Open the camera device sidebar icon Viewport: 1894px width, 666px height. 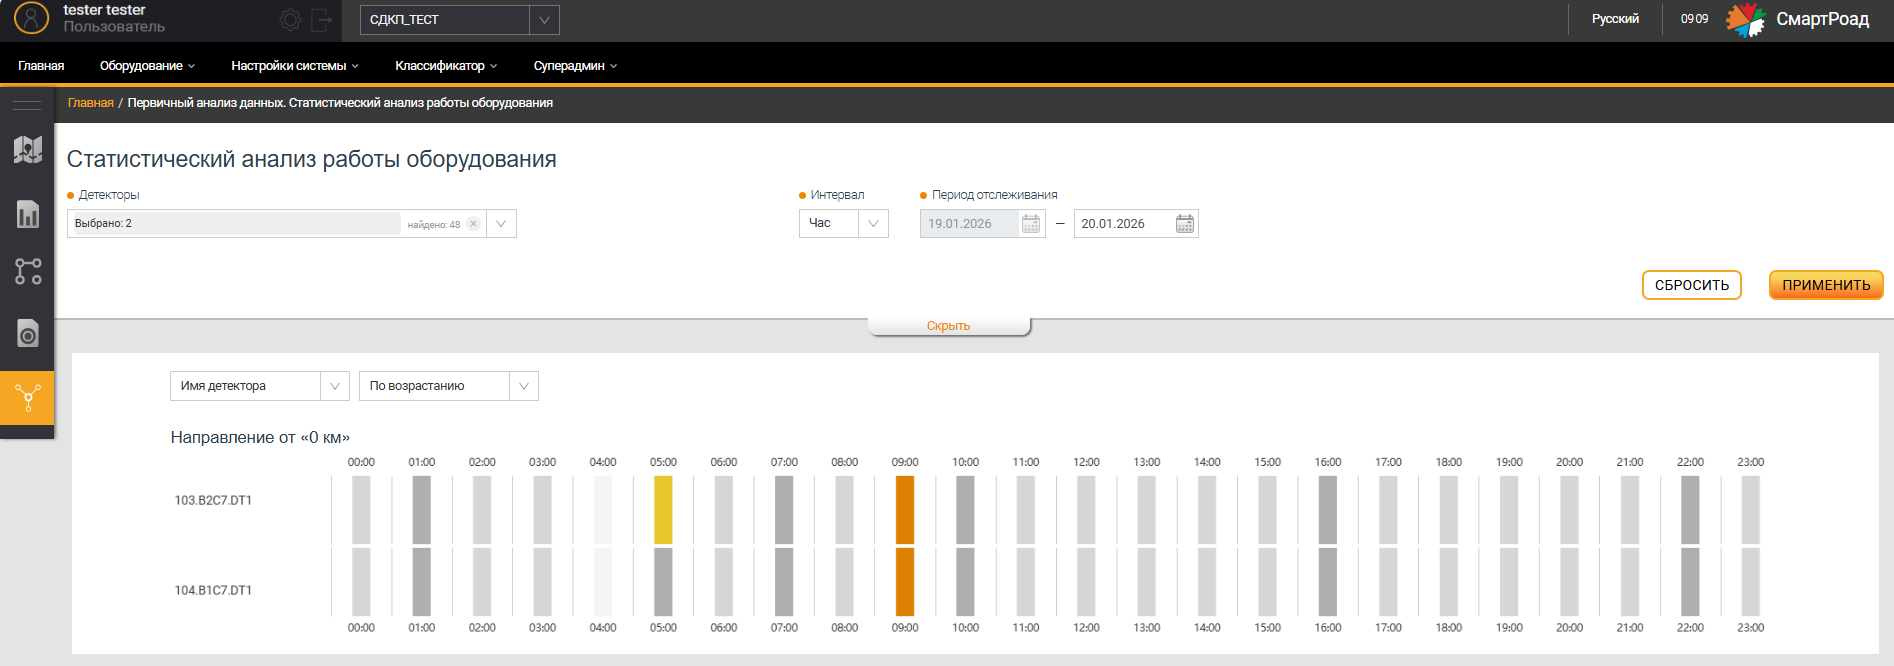(x=28, y=333)
